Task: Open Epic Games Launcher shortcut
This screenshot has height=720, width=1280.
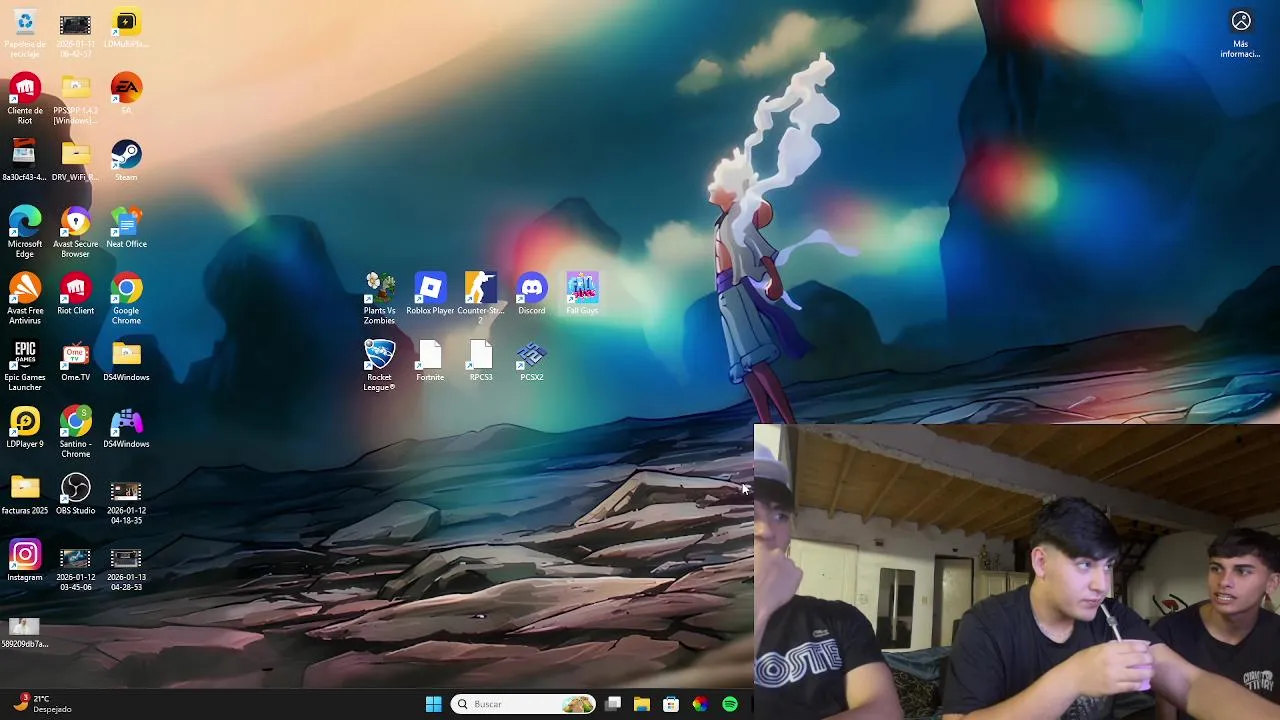Action: [x=25, y=365]
